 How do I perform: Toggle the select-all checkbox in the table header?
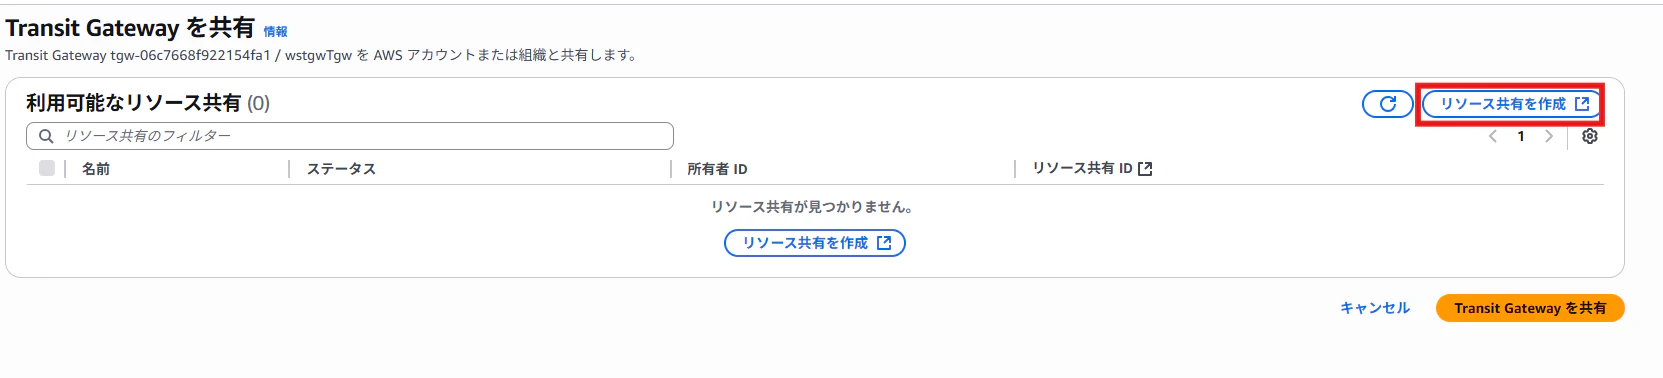click(x=47, y=168)
